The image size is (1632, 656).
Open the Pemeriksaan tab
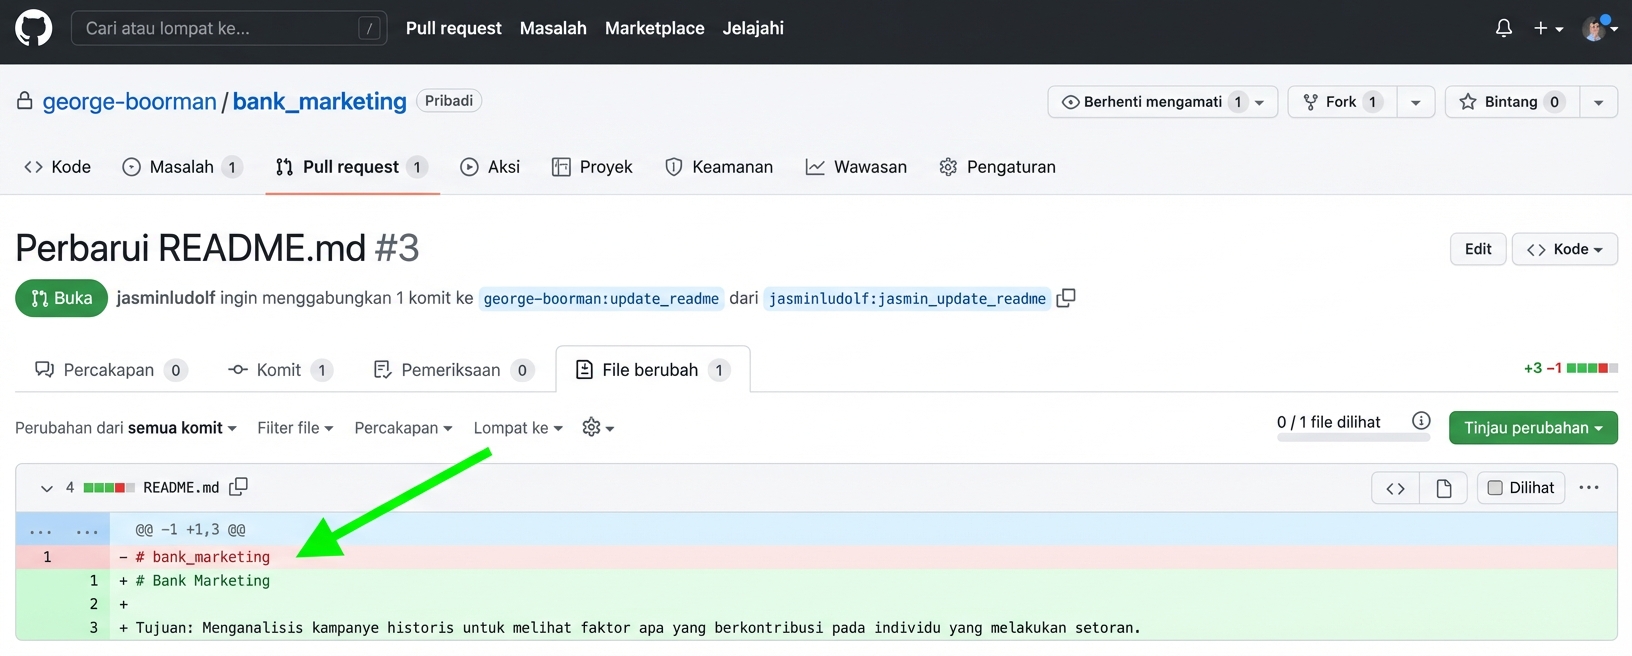click(x=452, y=370)
